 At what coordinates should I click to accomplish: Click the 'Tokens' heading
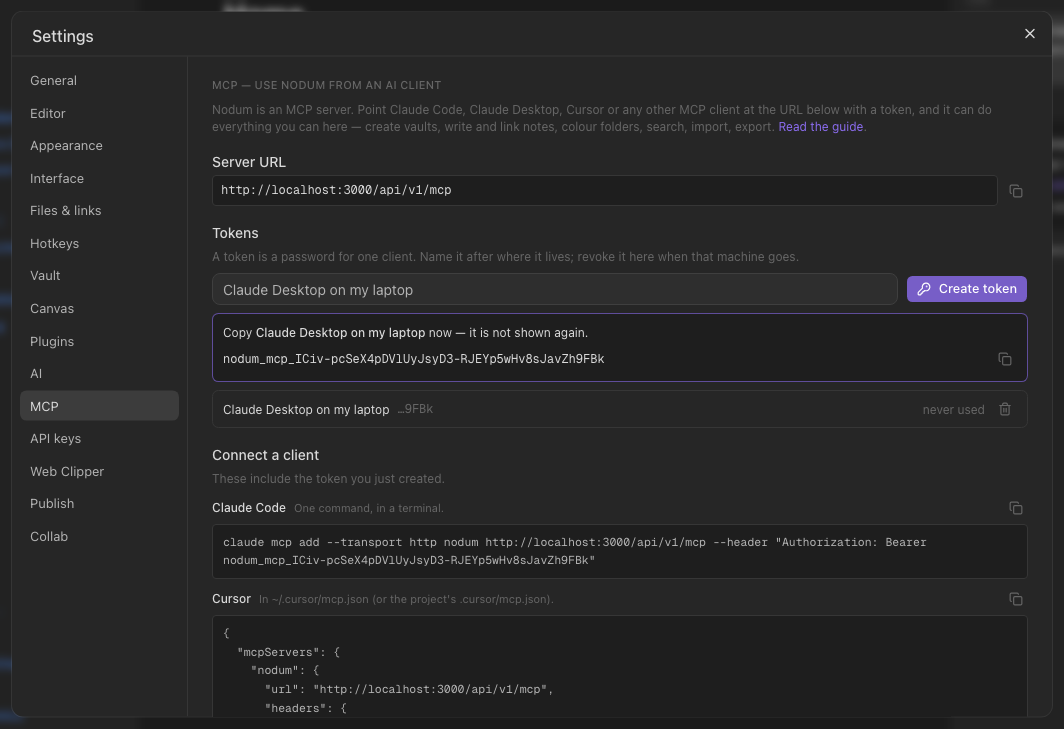pos(235,233)
